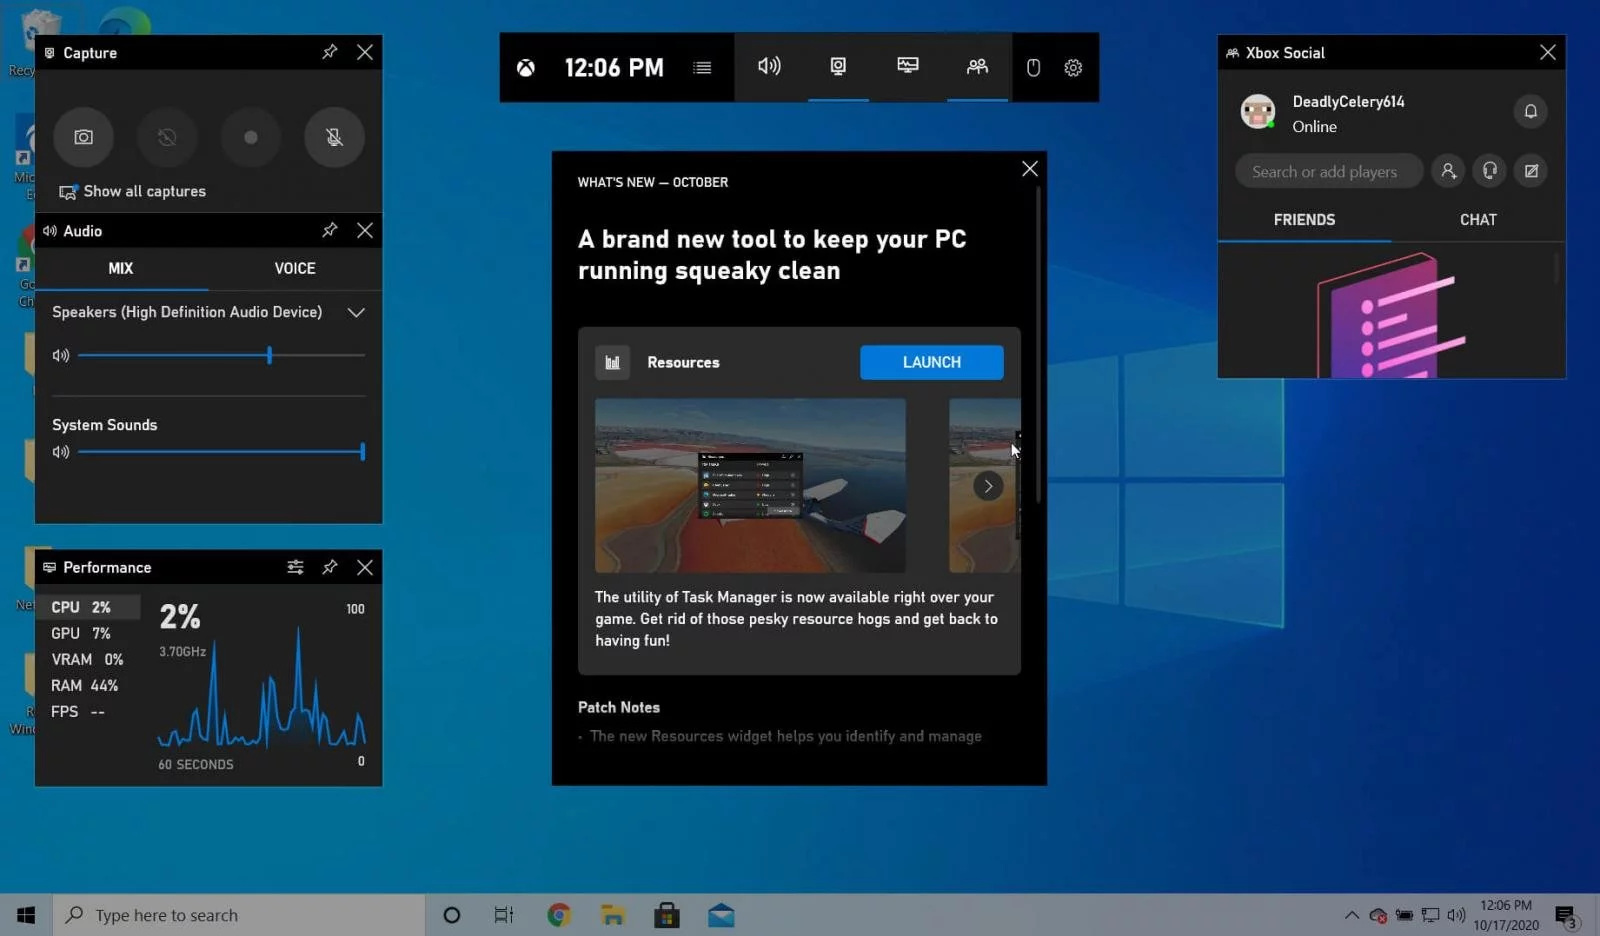Viewport: 1600px width, 936px height.
Task: Click the red-marked system tray icon
Action: [x=1378, y=915]
